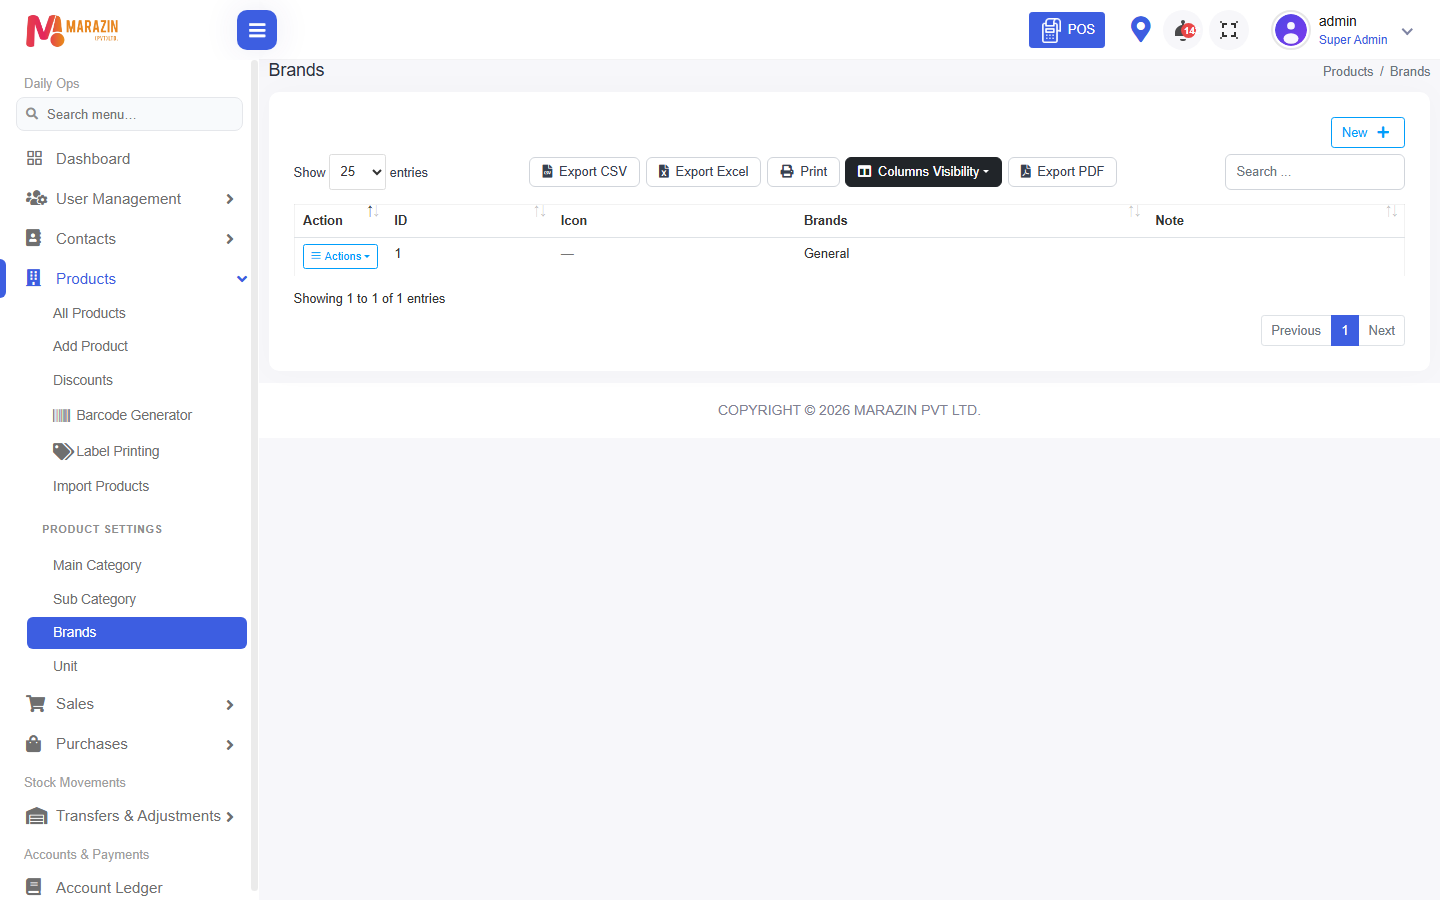Sort by Brands column

point(970,220)
